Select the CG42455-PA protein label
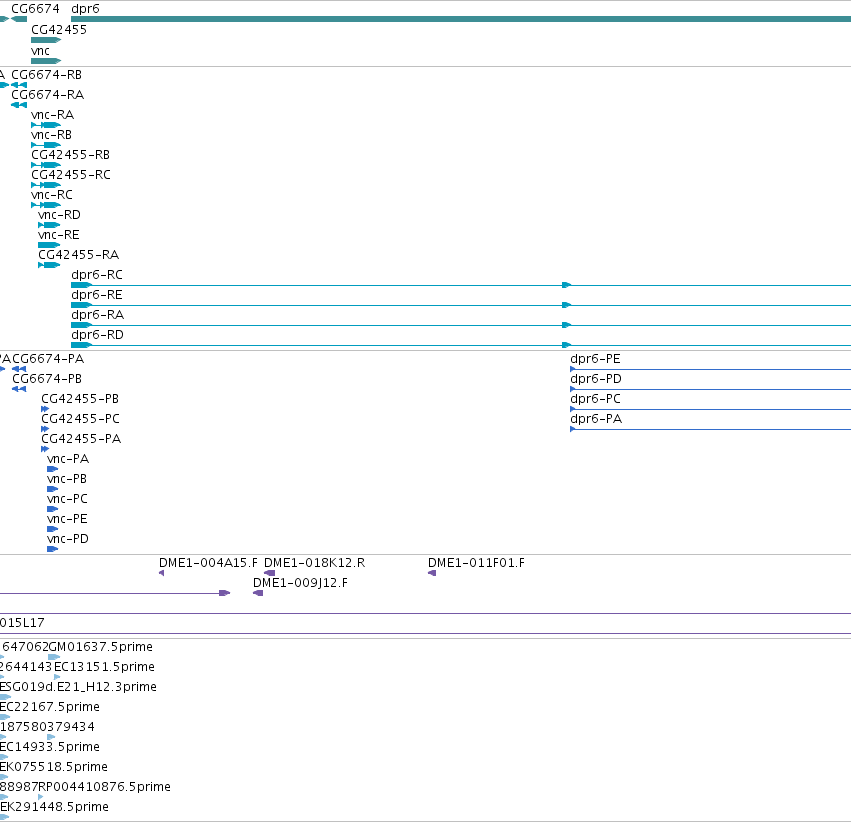 [x=81, y=439]
